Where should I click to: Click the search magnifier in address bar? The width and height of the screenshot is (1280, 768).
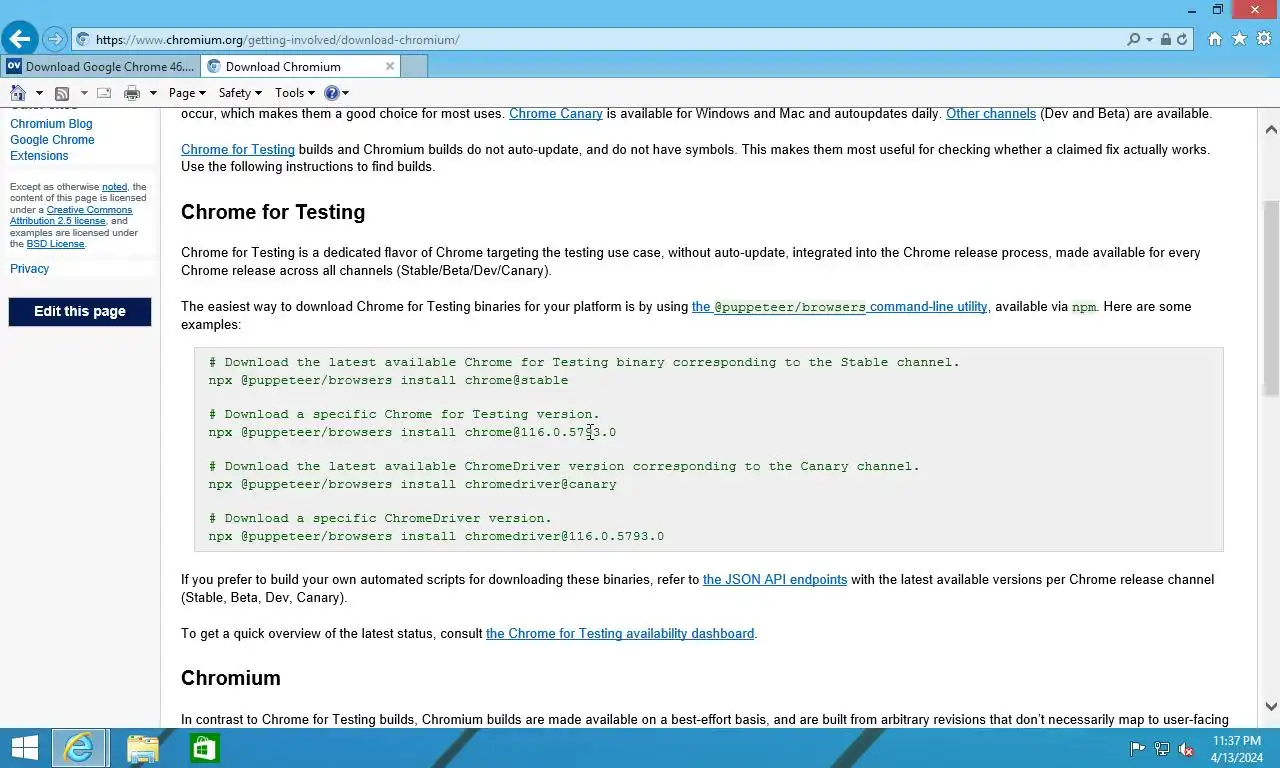(x=1133, y=40)
